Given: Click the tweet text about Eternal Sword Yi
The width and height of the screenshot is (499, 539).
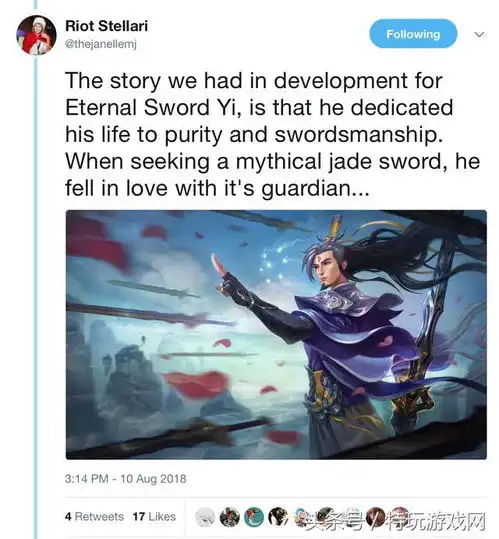Looking at the screenshot, I should point(273,134).
